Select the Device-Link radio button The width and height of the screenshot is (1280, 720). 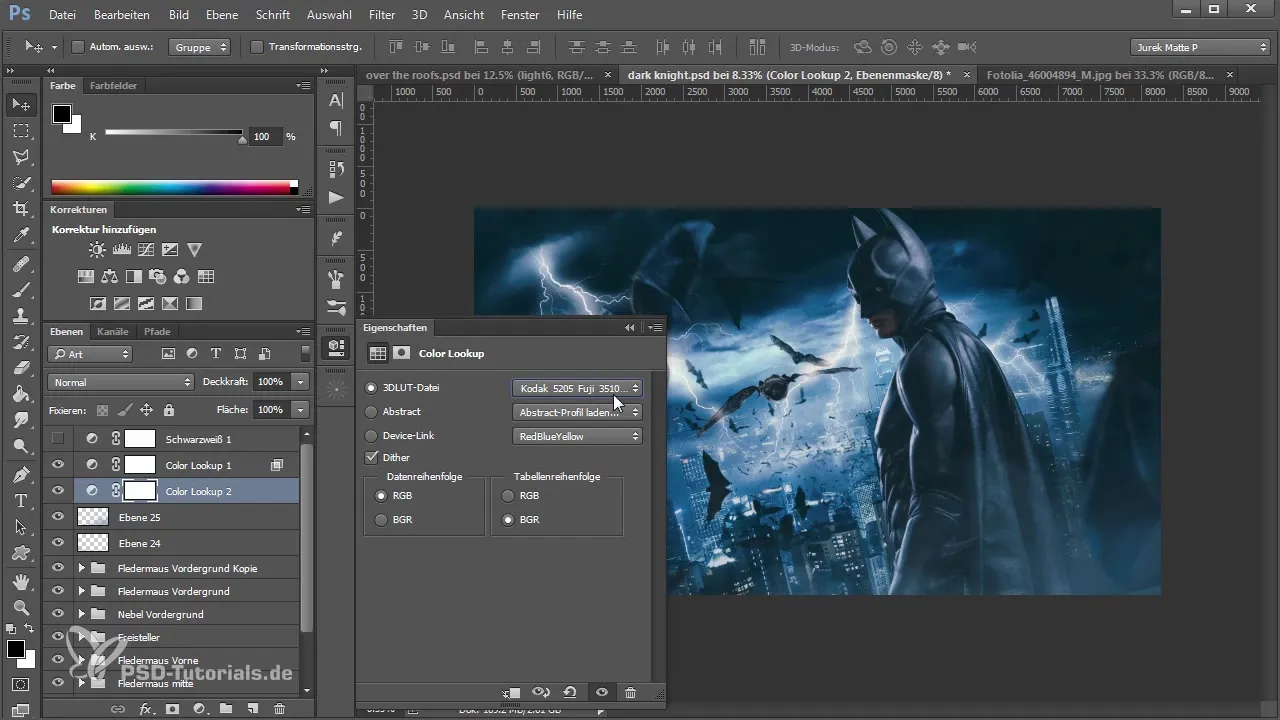pos(372,436)
